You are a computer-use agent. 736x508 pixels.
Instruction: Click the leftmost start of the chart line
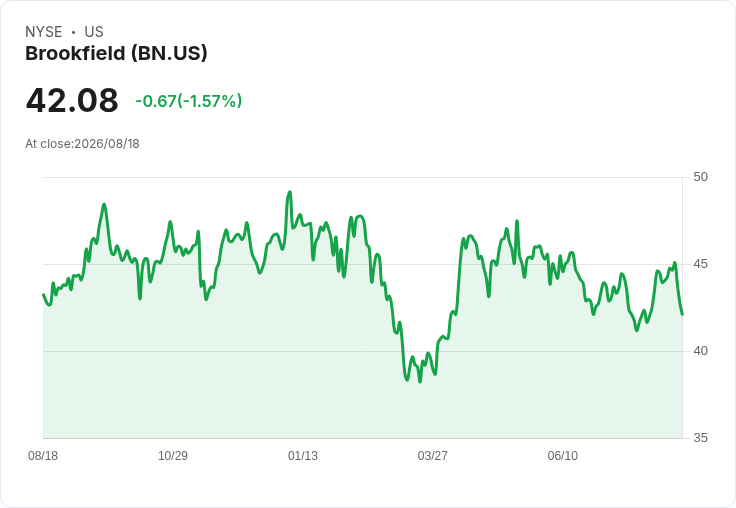point(43,294)
